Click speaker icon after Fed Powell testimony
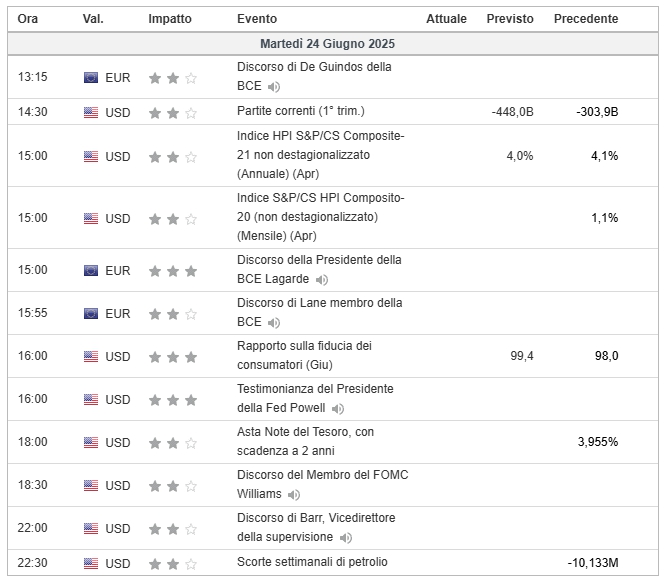 click(338, 409)
